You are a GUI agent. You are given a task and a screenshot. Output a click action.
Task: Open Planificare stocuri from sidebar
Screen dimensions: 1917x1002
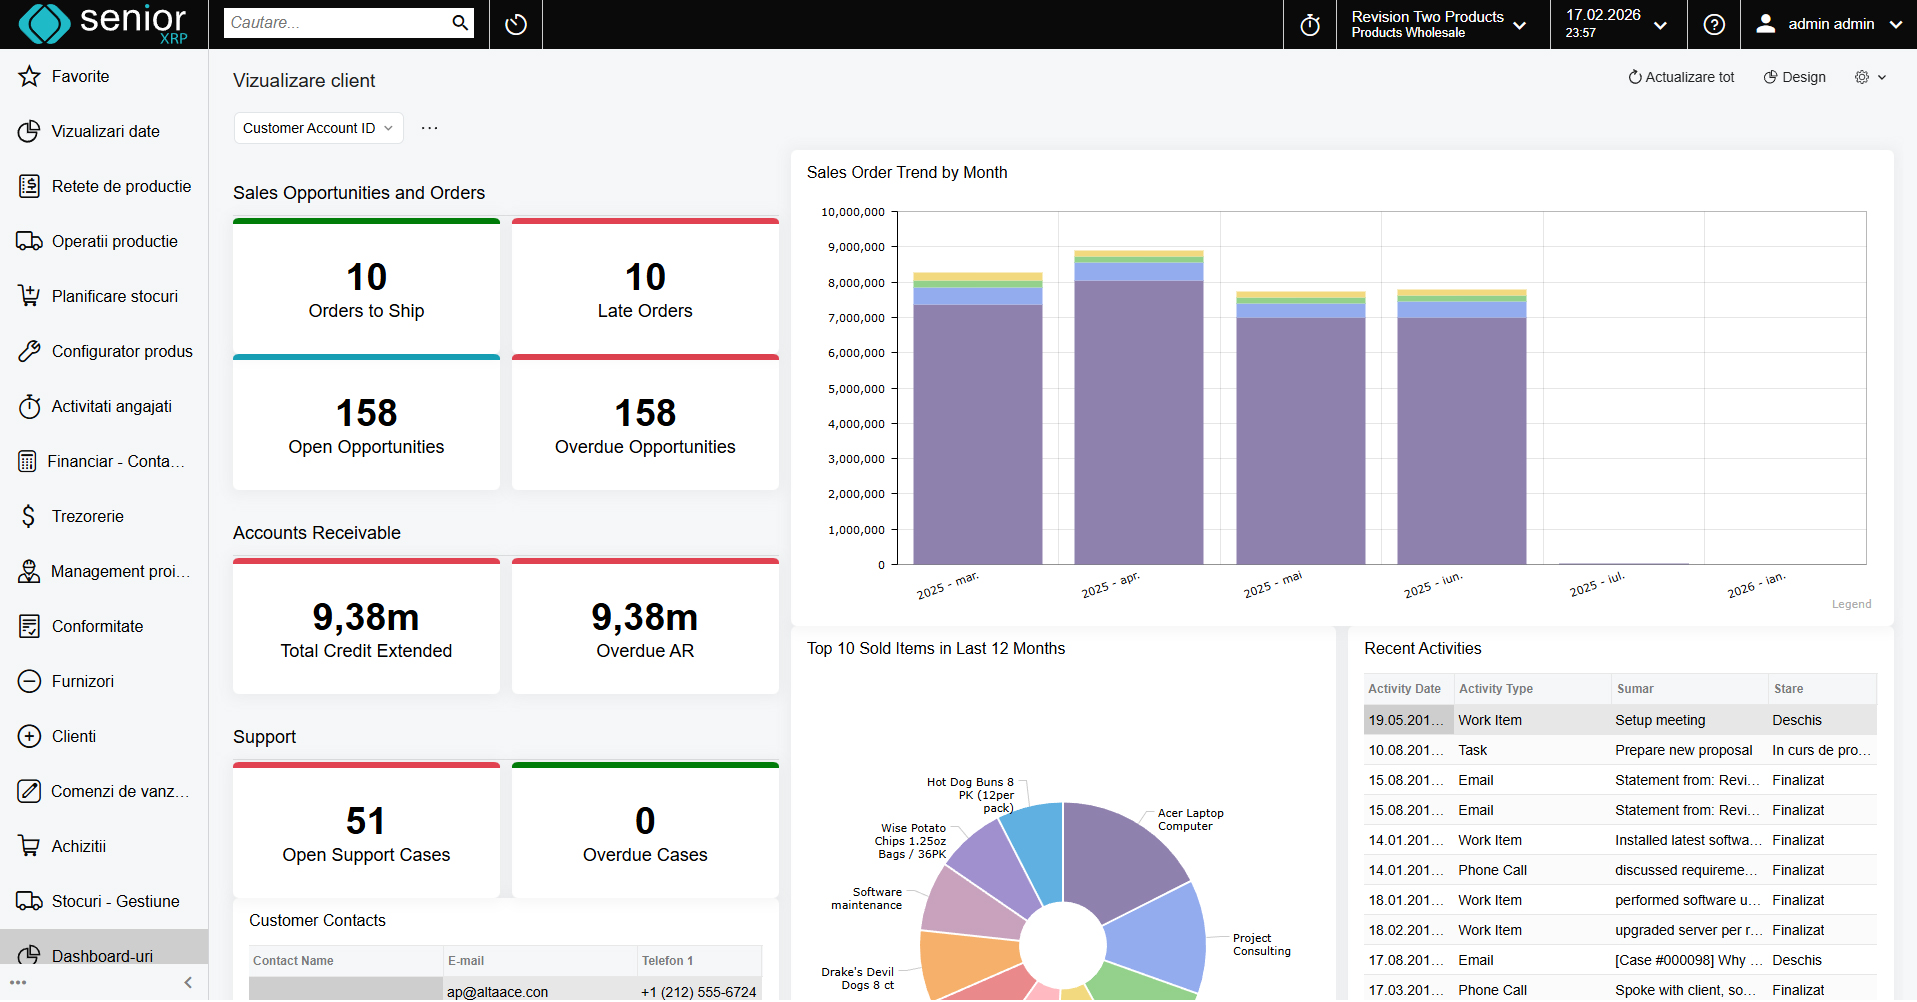[29, 296]
